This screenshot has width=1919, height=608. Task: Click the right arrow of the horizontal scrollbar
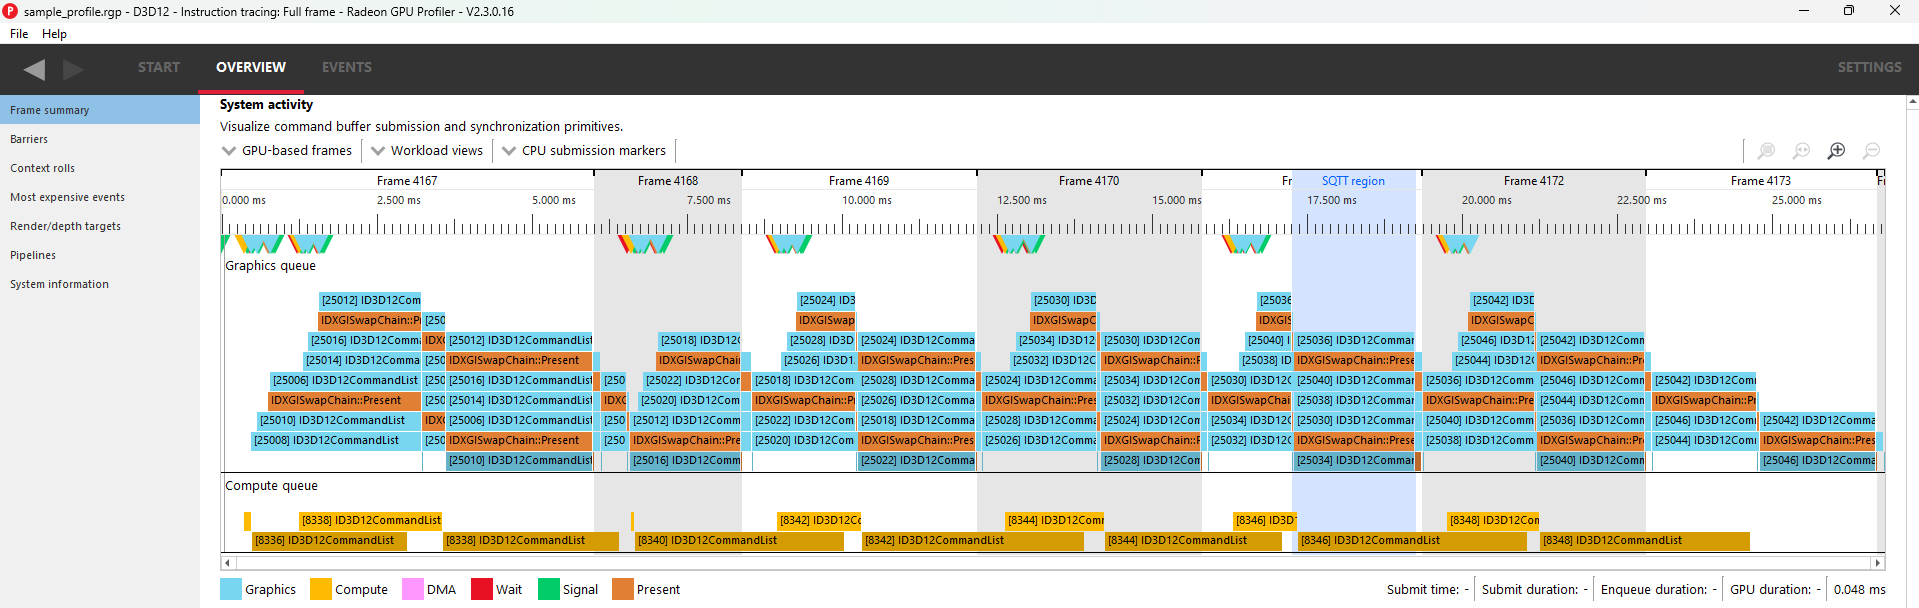[x=1877, y=563]
